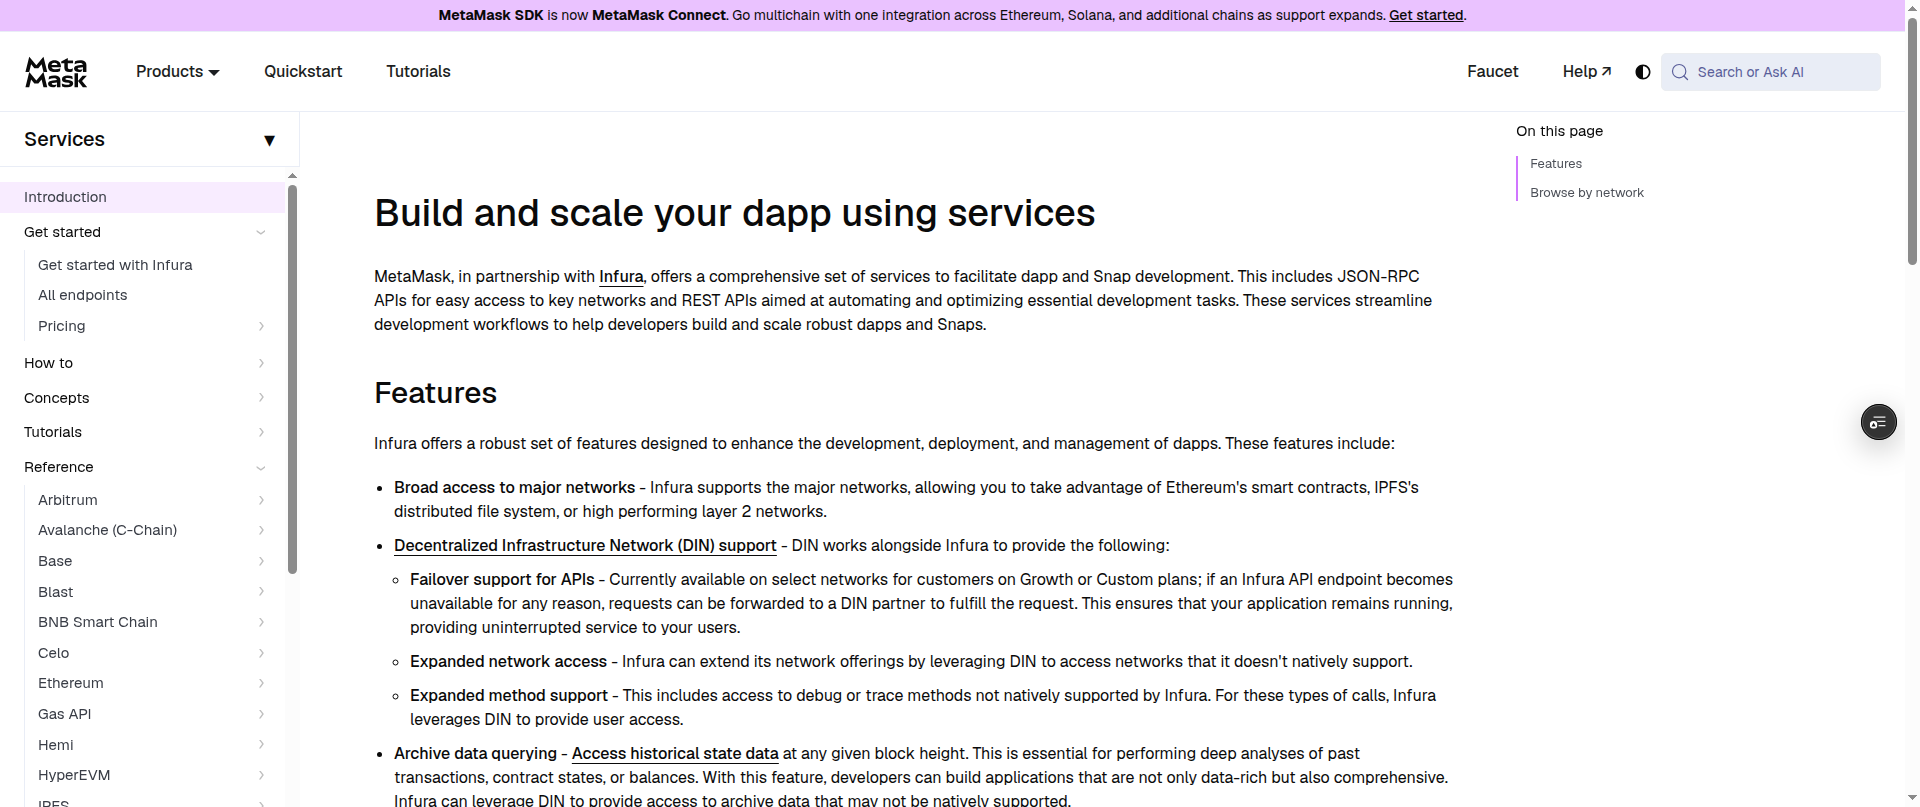Click the sidebar scrollbar thumb
Viewport: 1920px width, 807px height.
[292, 379]
